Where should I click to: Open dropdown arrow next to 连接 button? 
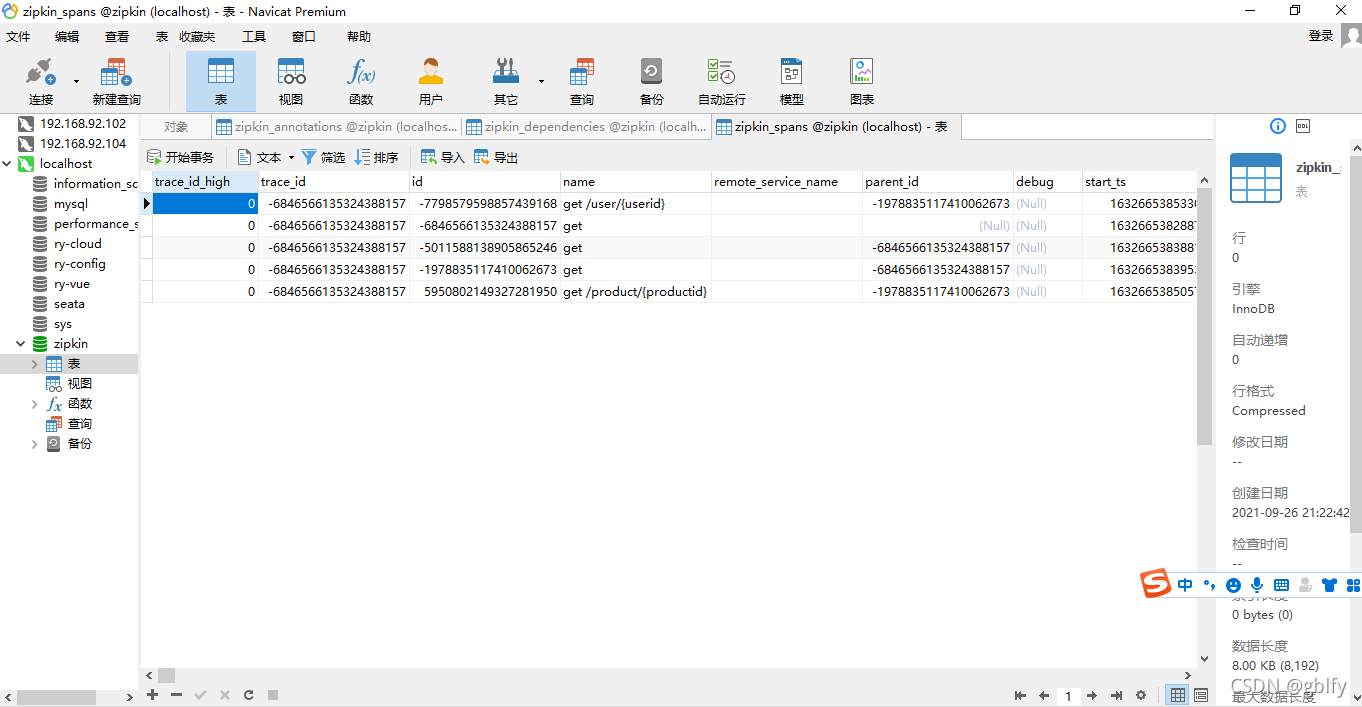tap(76, 81)
